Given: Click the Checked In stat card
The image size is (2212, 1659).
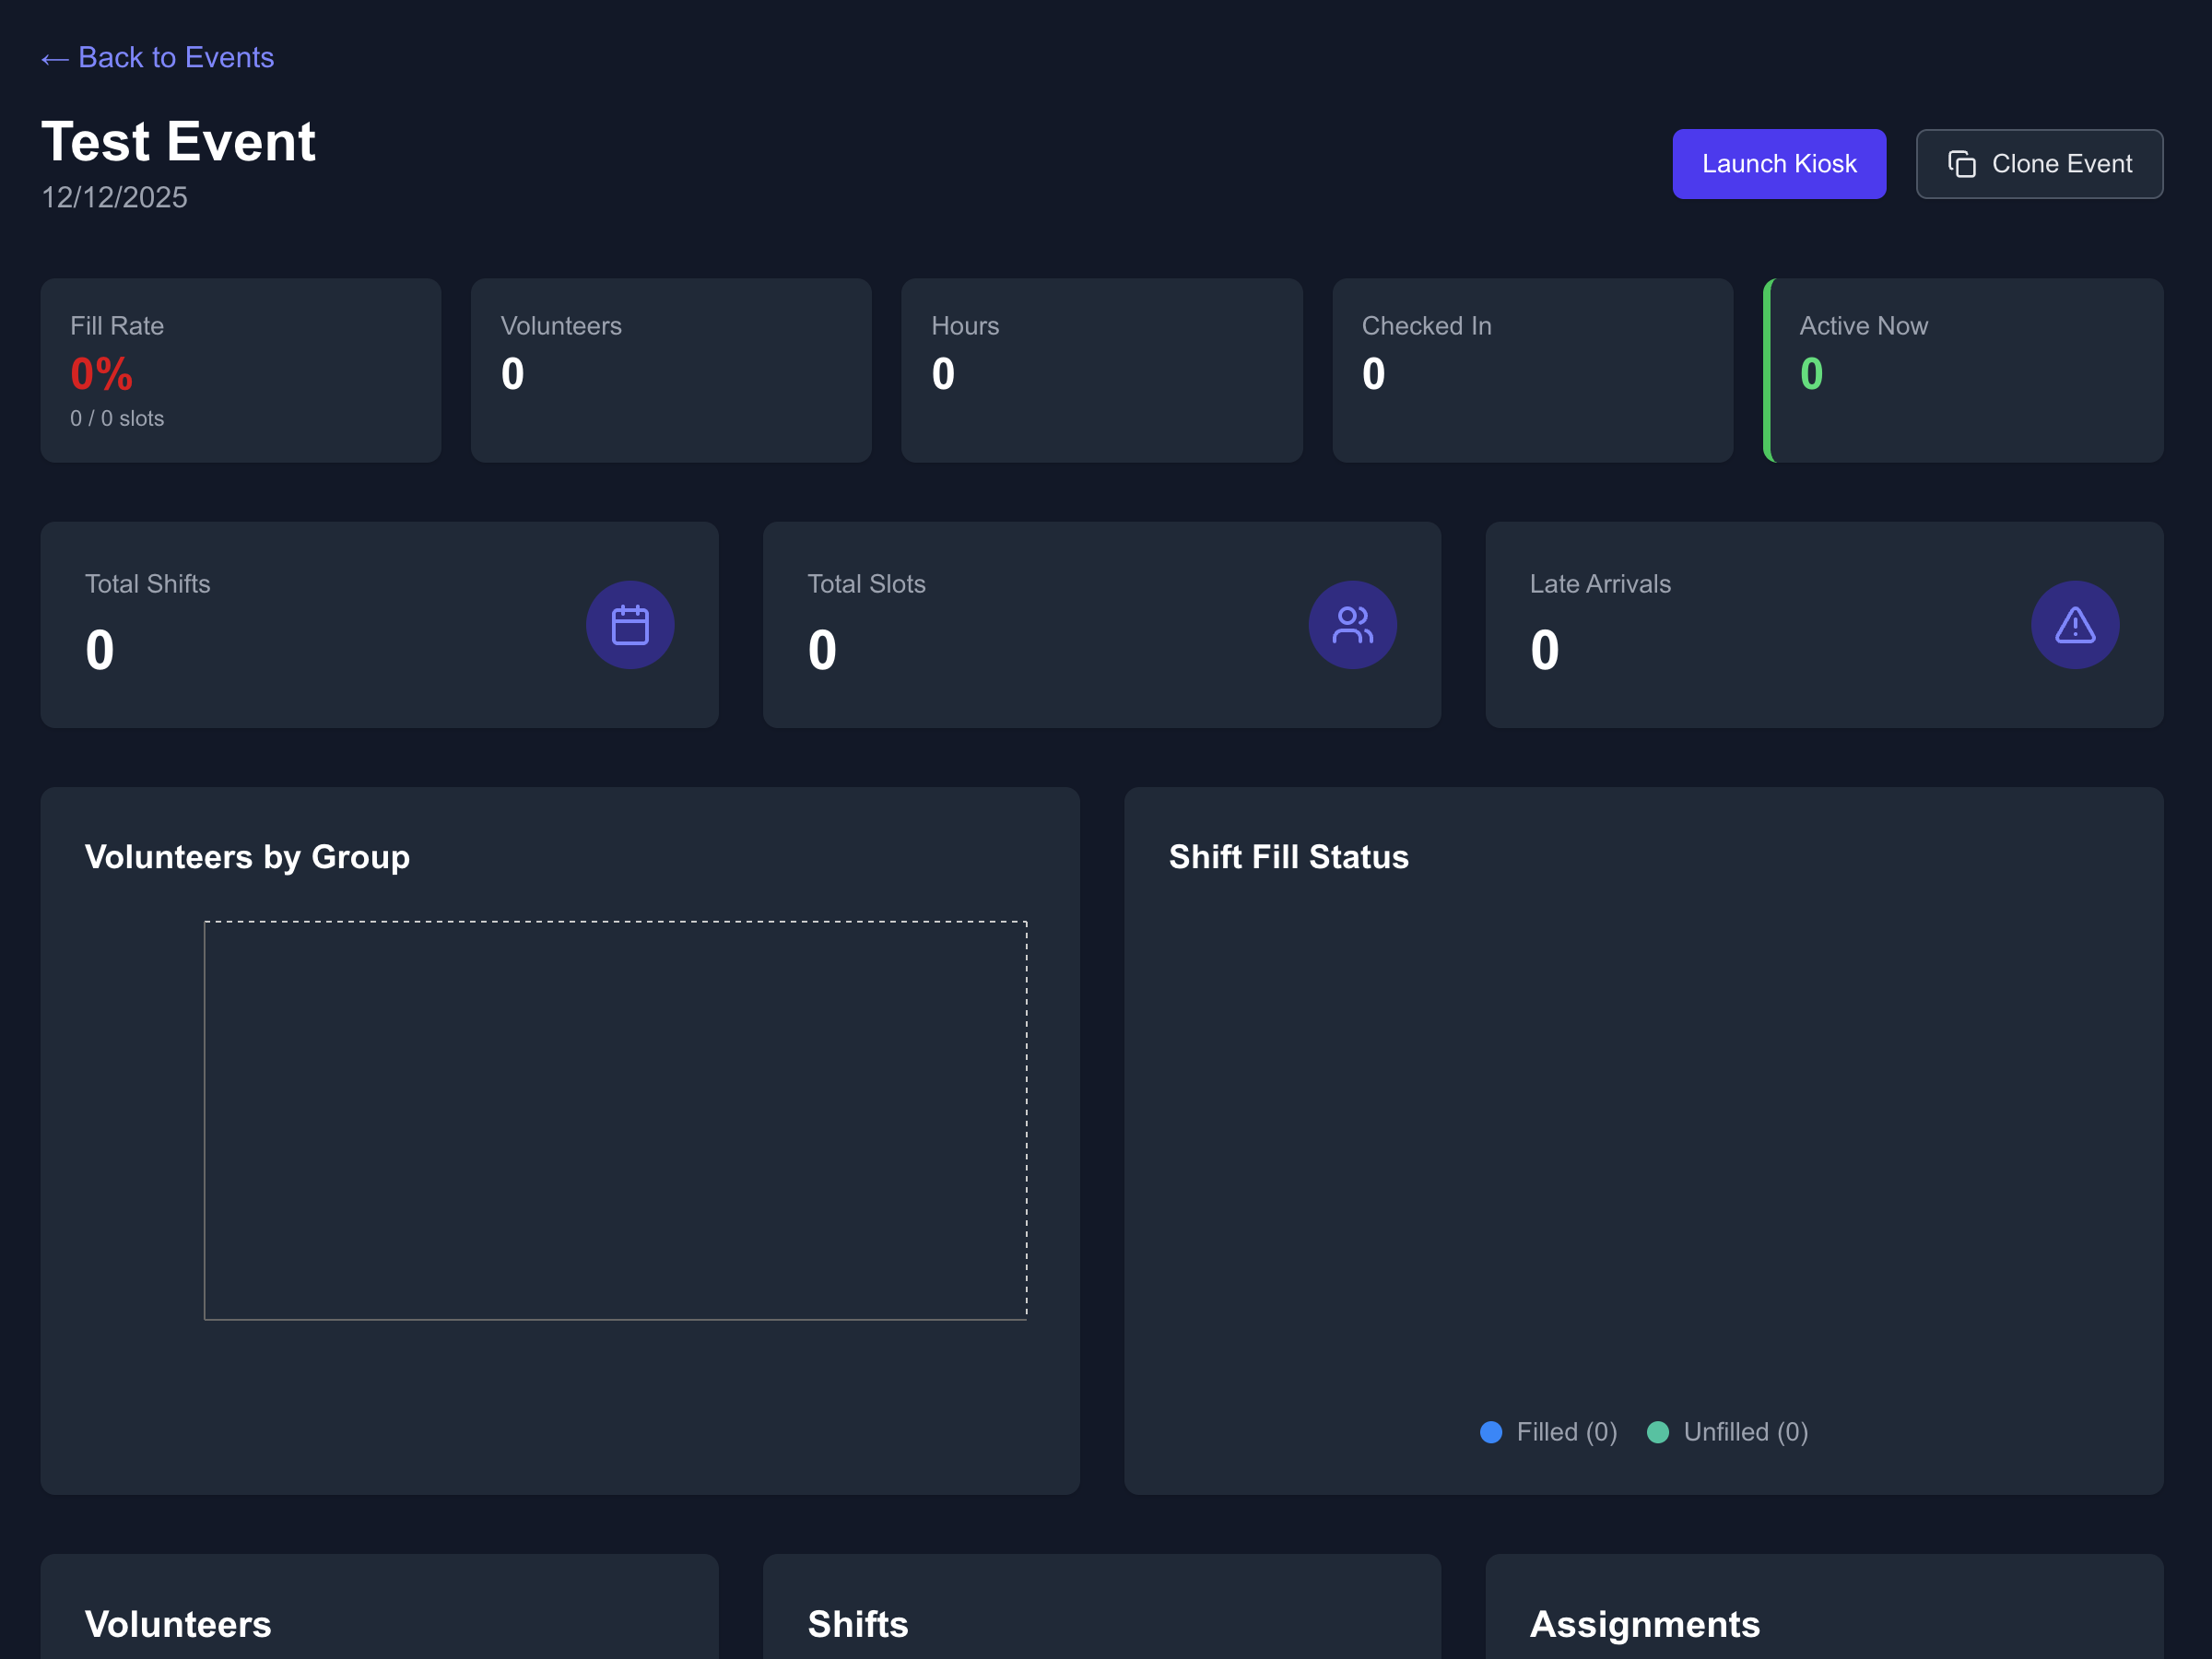Looking at the screenshot, I should (1532, 370).
